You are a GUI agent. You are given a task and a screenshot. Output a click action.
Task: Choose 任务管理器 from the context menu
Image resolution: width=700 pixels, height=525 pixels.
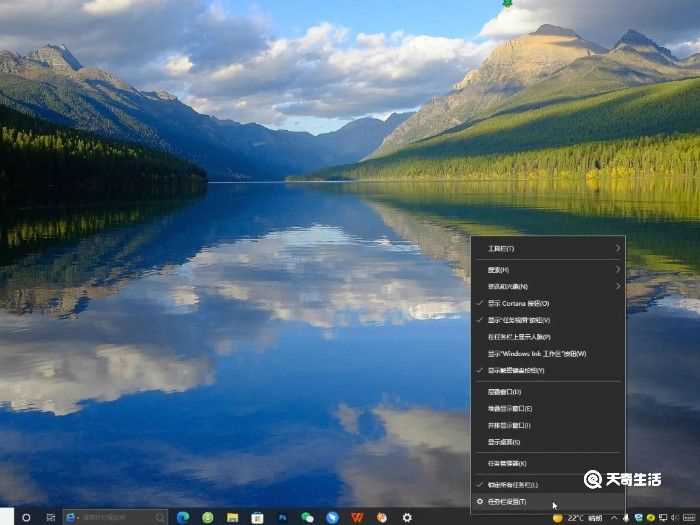pos(508,463)
